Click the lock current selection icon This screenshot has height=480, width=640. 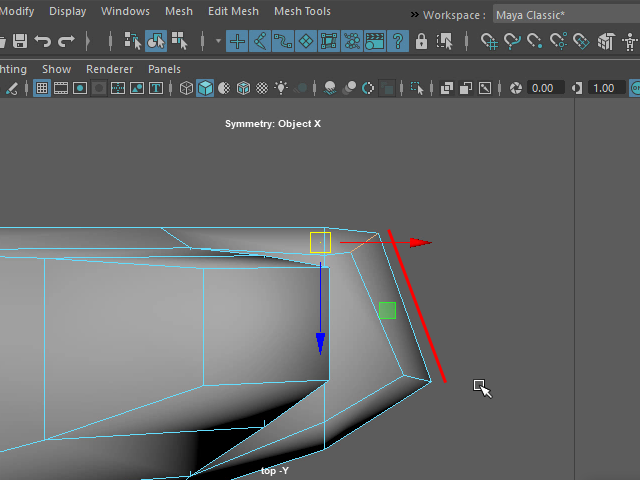coord(421,41)
